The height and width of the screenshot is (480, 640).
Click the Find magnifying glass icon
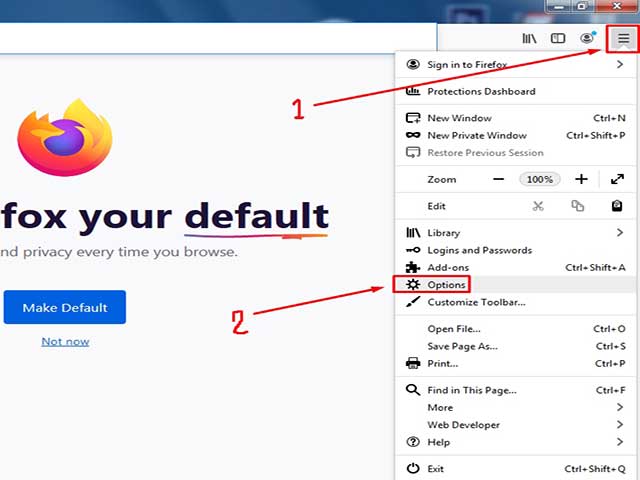[x=413, y=390]
